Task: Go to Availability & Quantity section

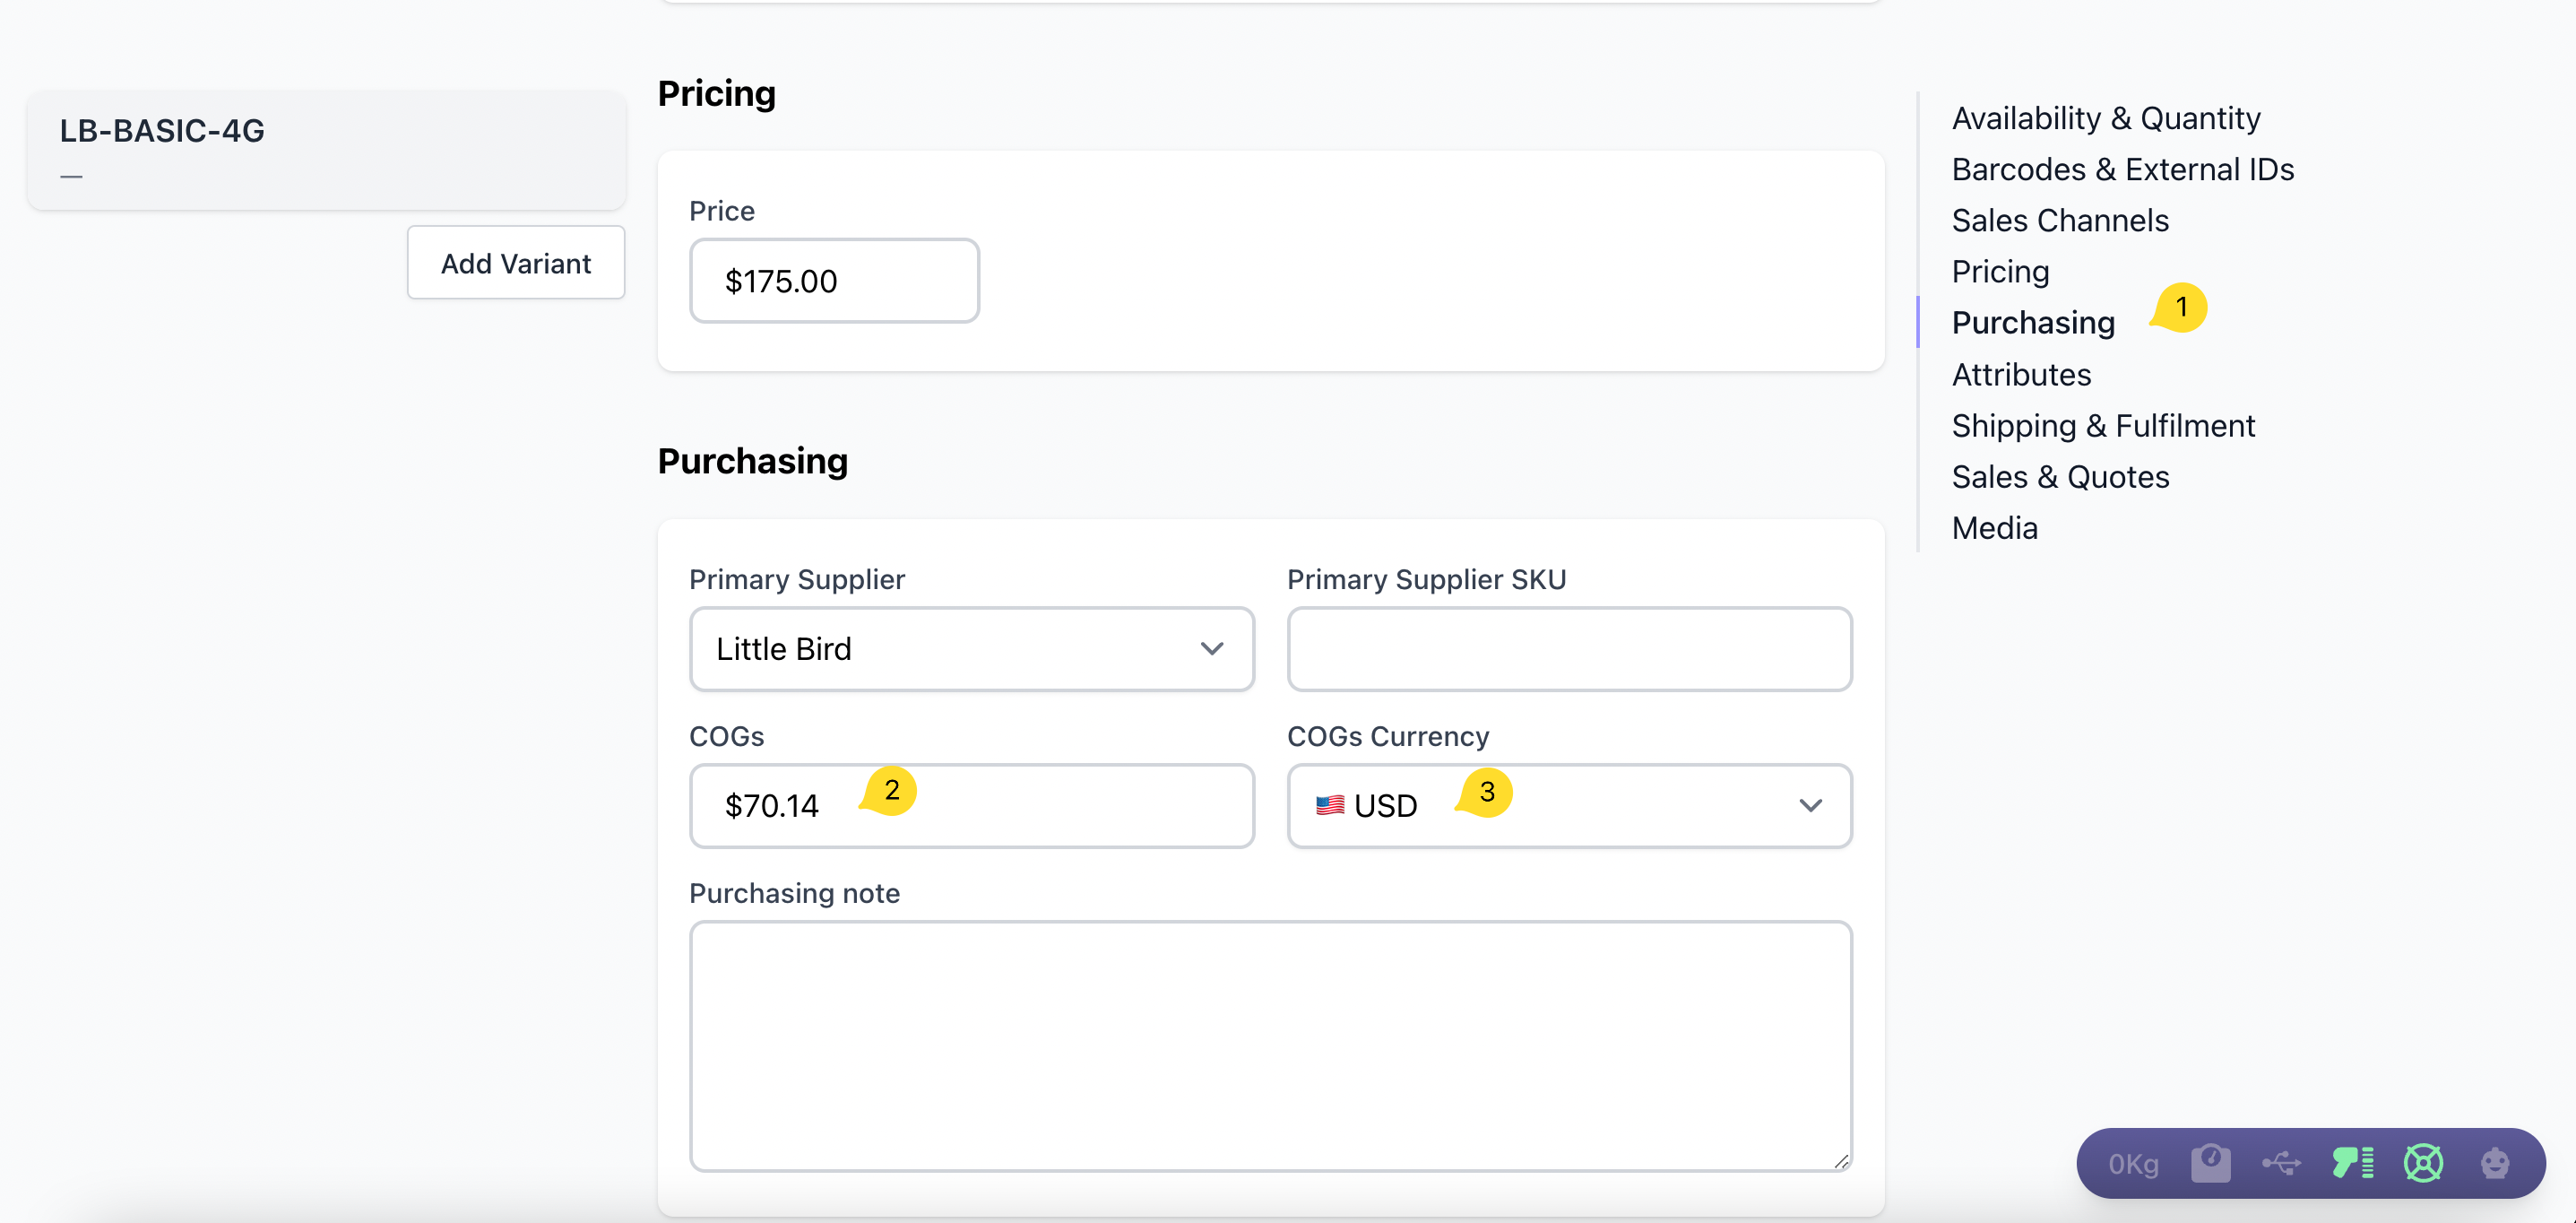Action: (x=2105, y=118)
